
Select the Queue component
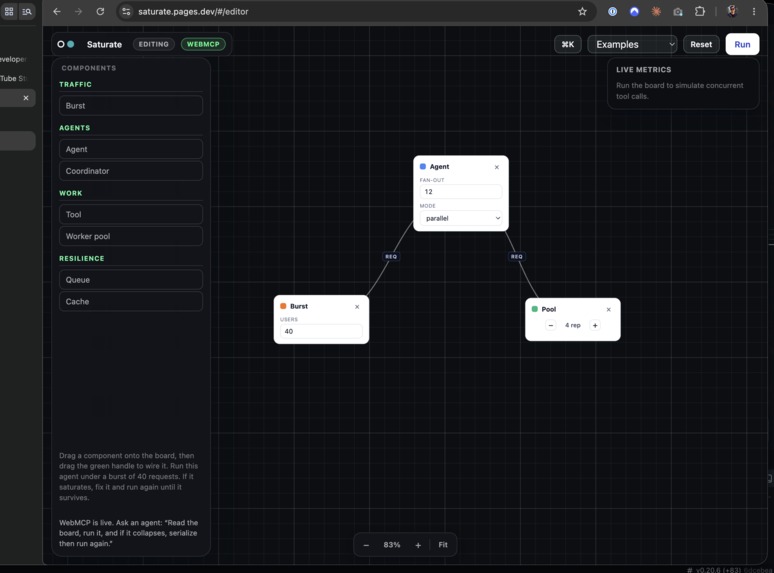(x=131, y=279)
